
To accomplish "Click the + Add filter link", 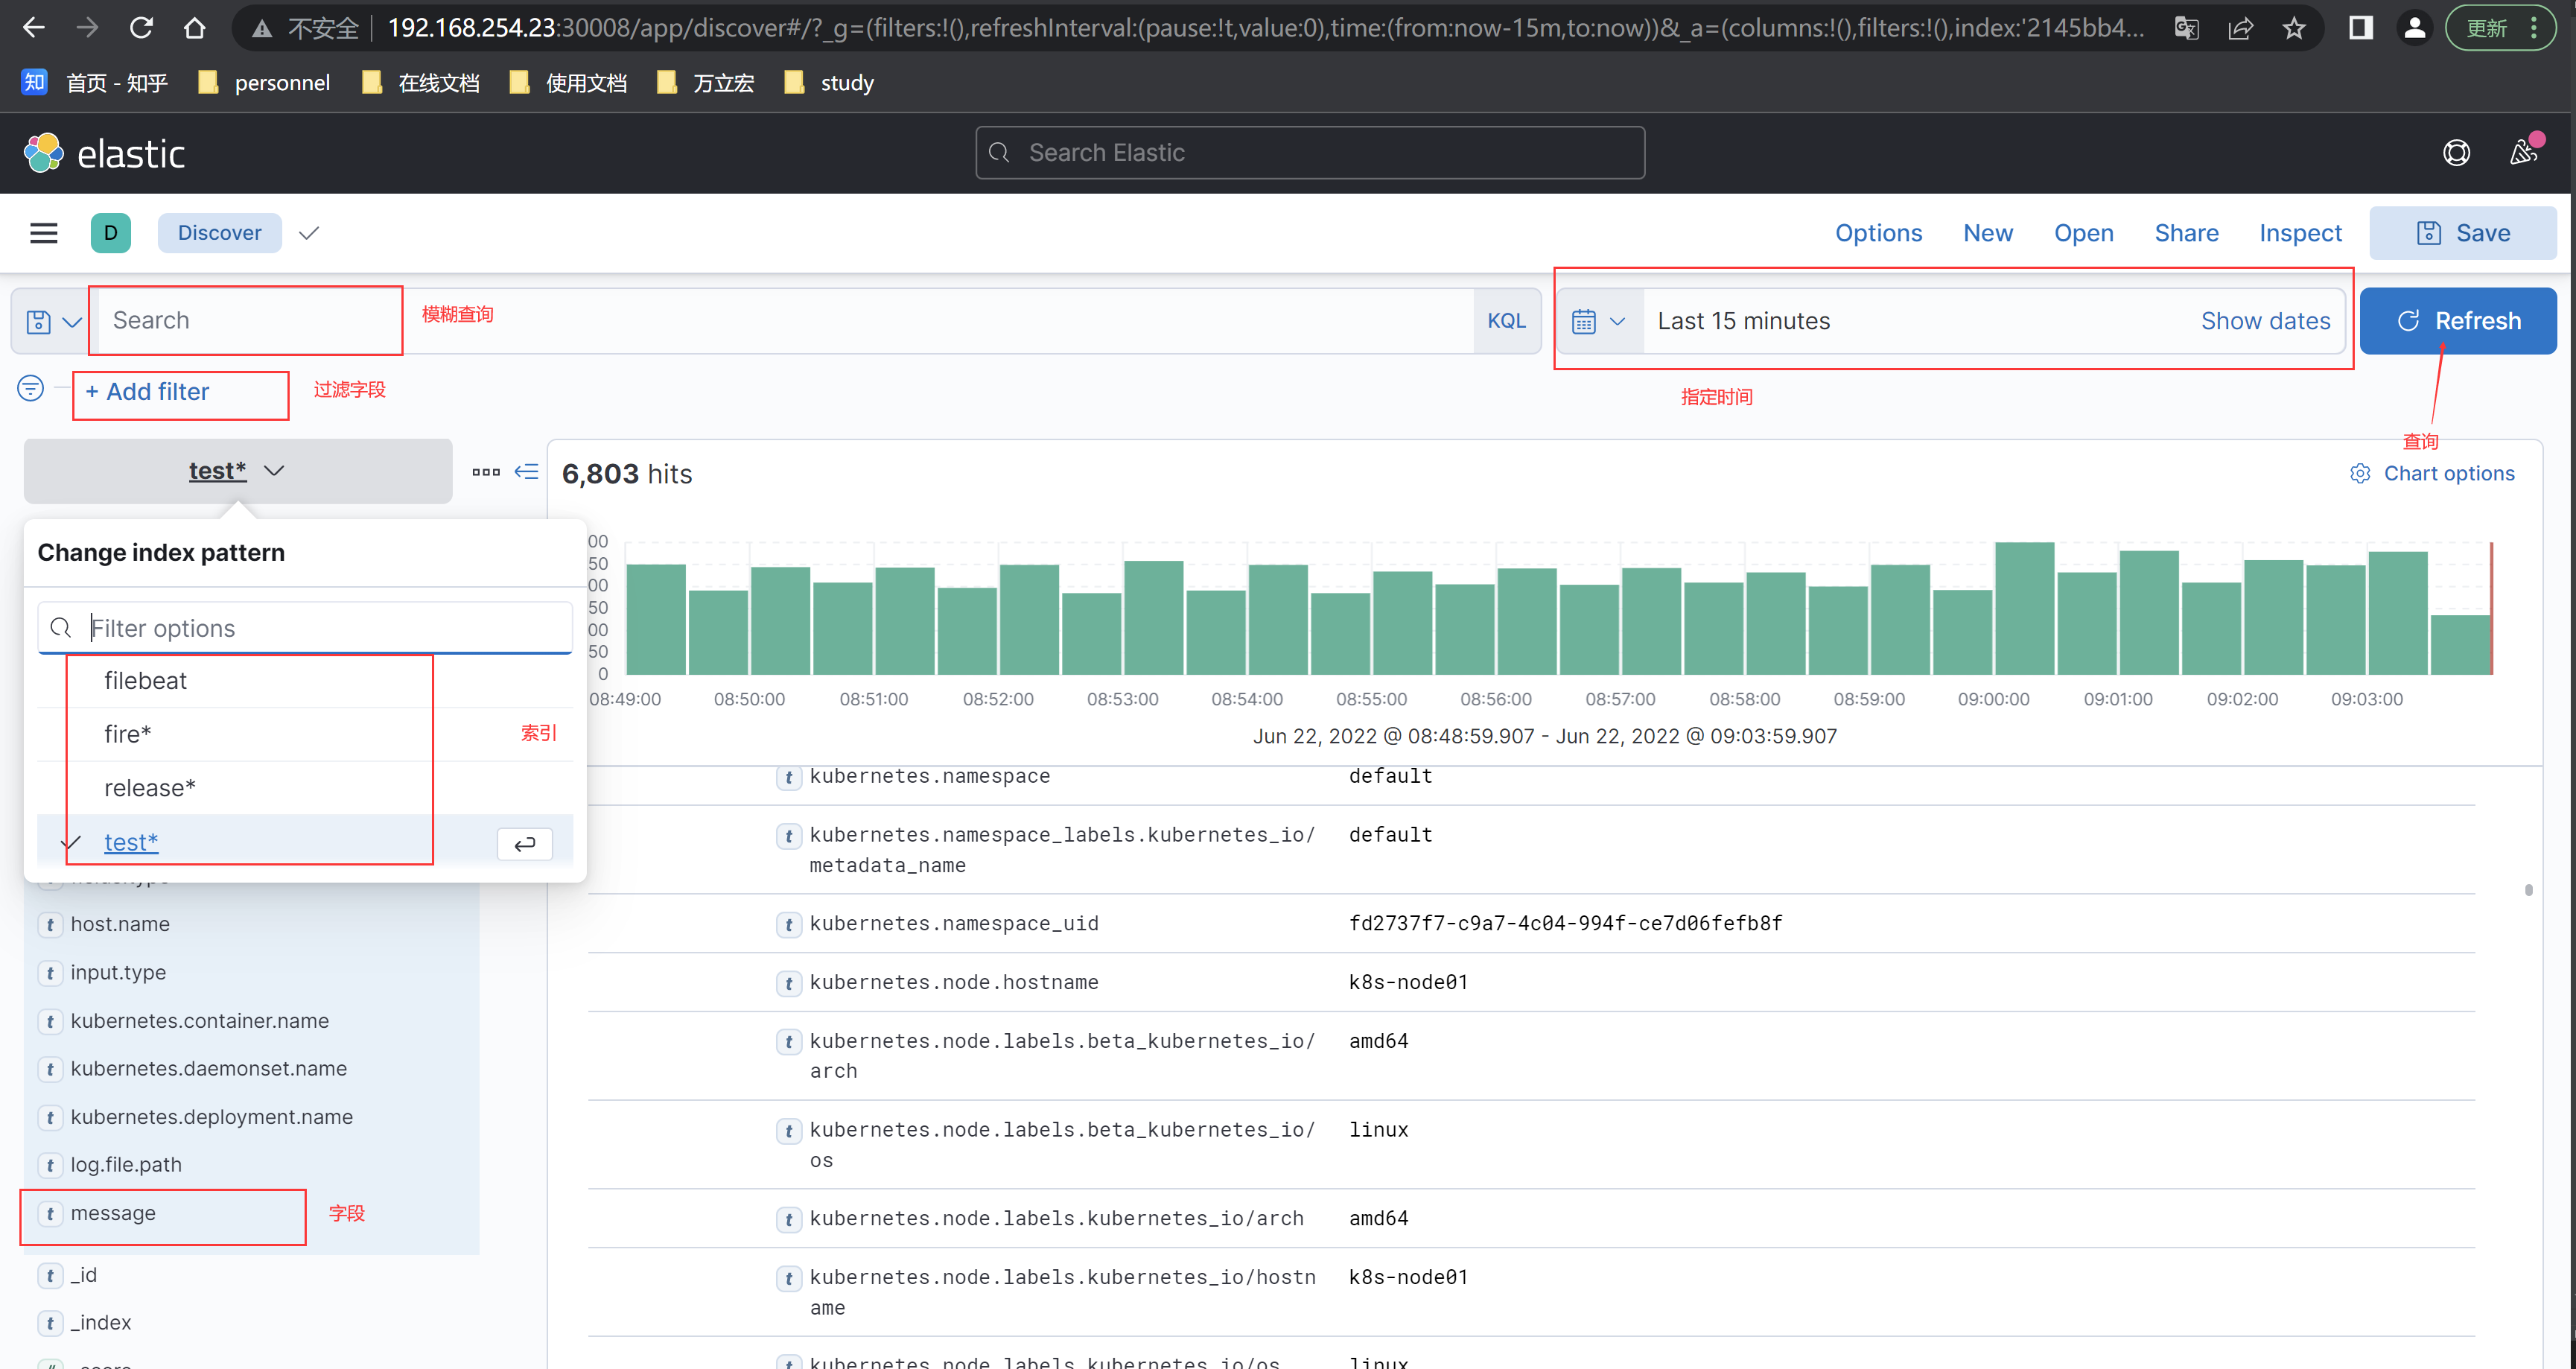I will click(148, 392).
